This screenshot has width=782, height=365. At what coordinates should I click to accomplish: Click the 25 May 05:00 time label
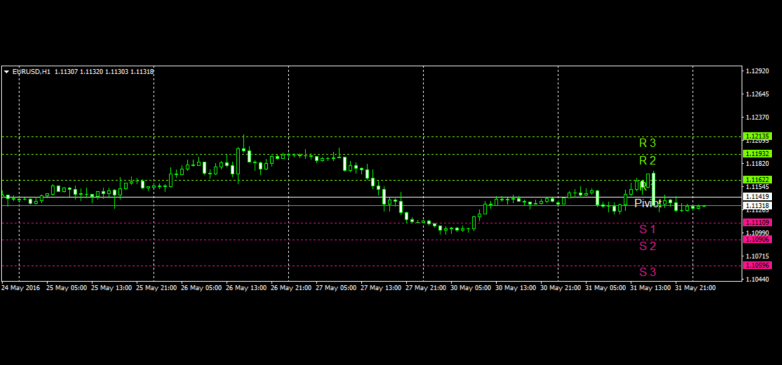click(x=66, y=288)
